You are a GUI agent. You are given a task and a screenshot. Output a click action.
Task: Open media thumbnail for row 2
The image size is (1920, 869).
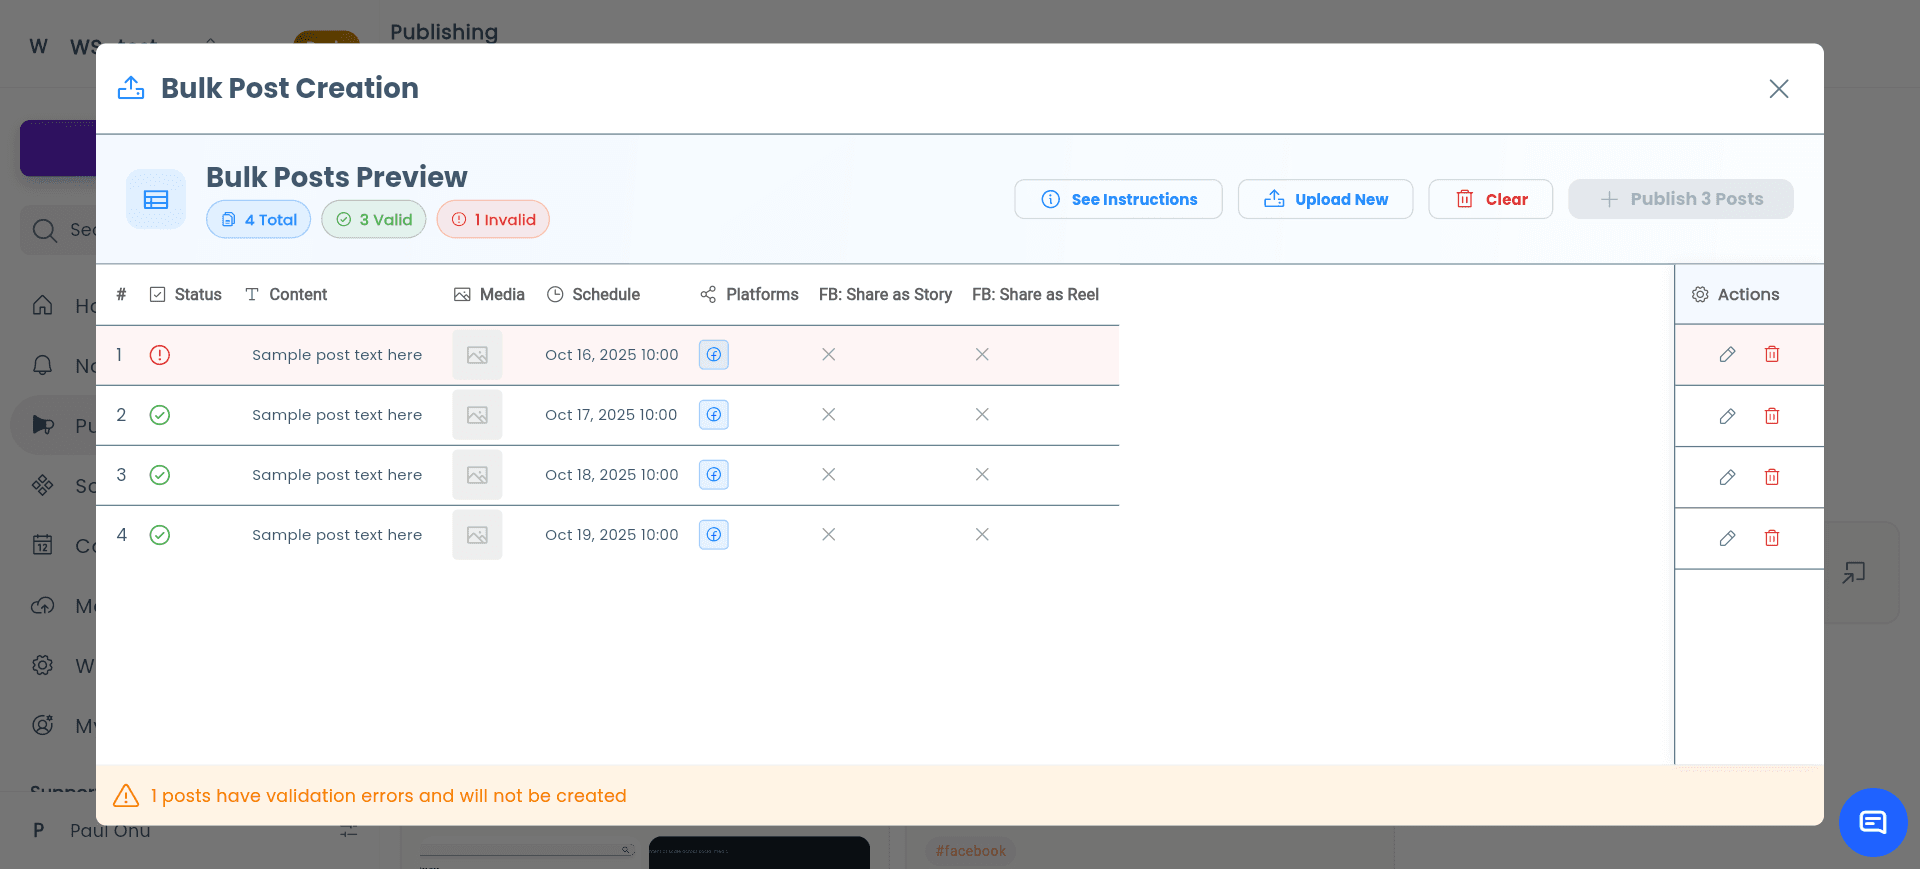pyautogui.click(x=477, y=415)
